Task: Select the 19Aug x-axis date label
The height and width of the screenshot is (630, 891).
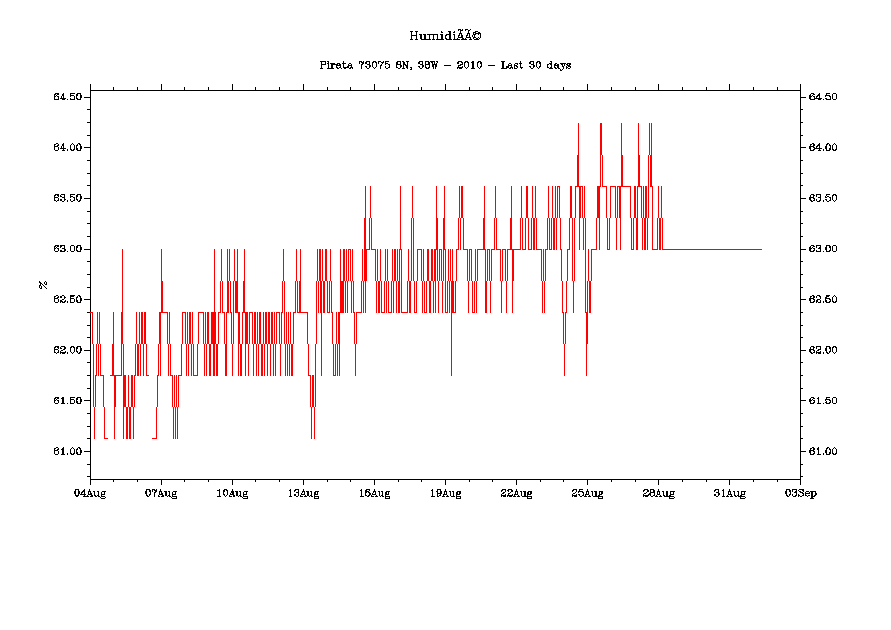Action: pos(445,492)
